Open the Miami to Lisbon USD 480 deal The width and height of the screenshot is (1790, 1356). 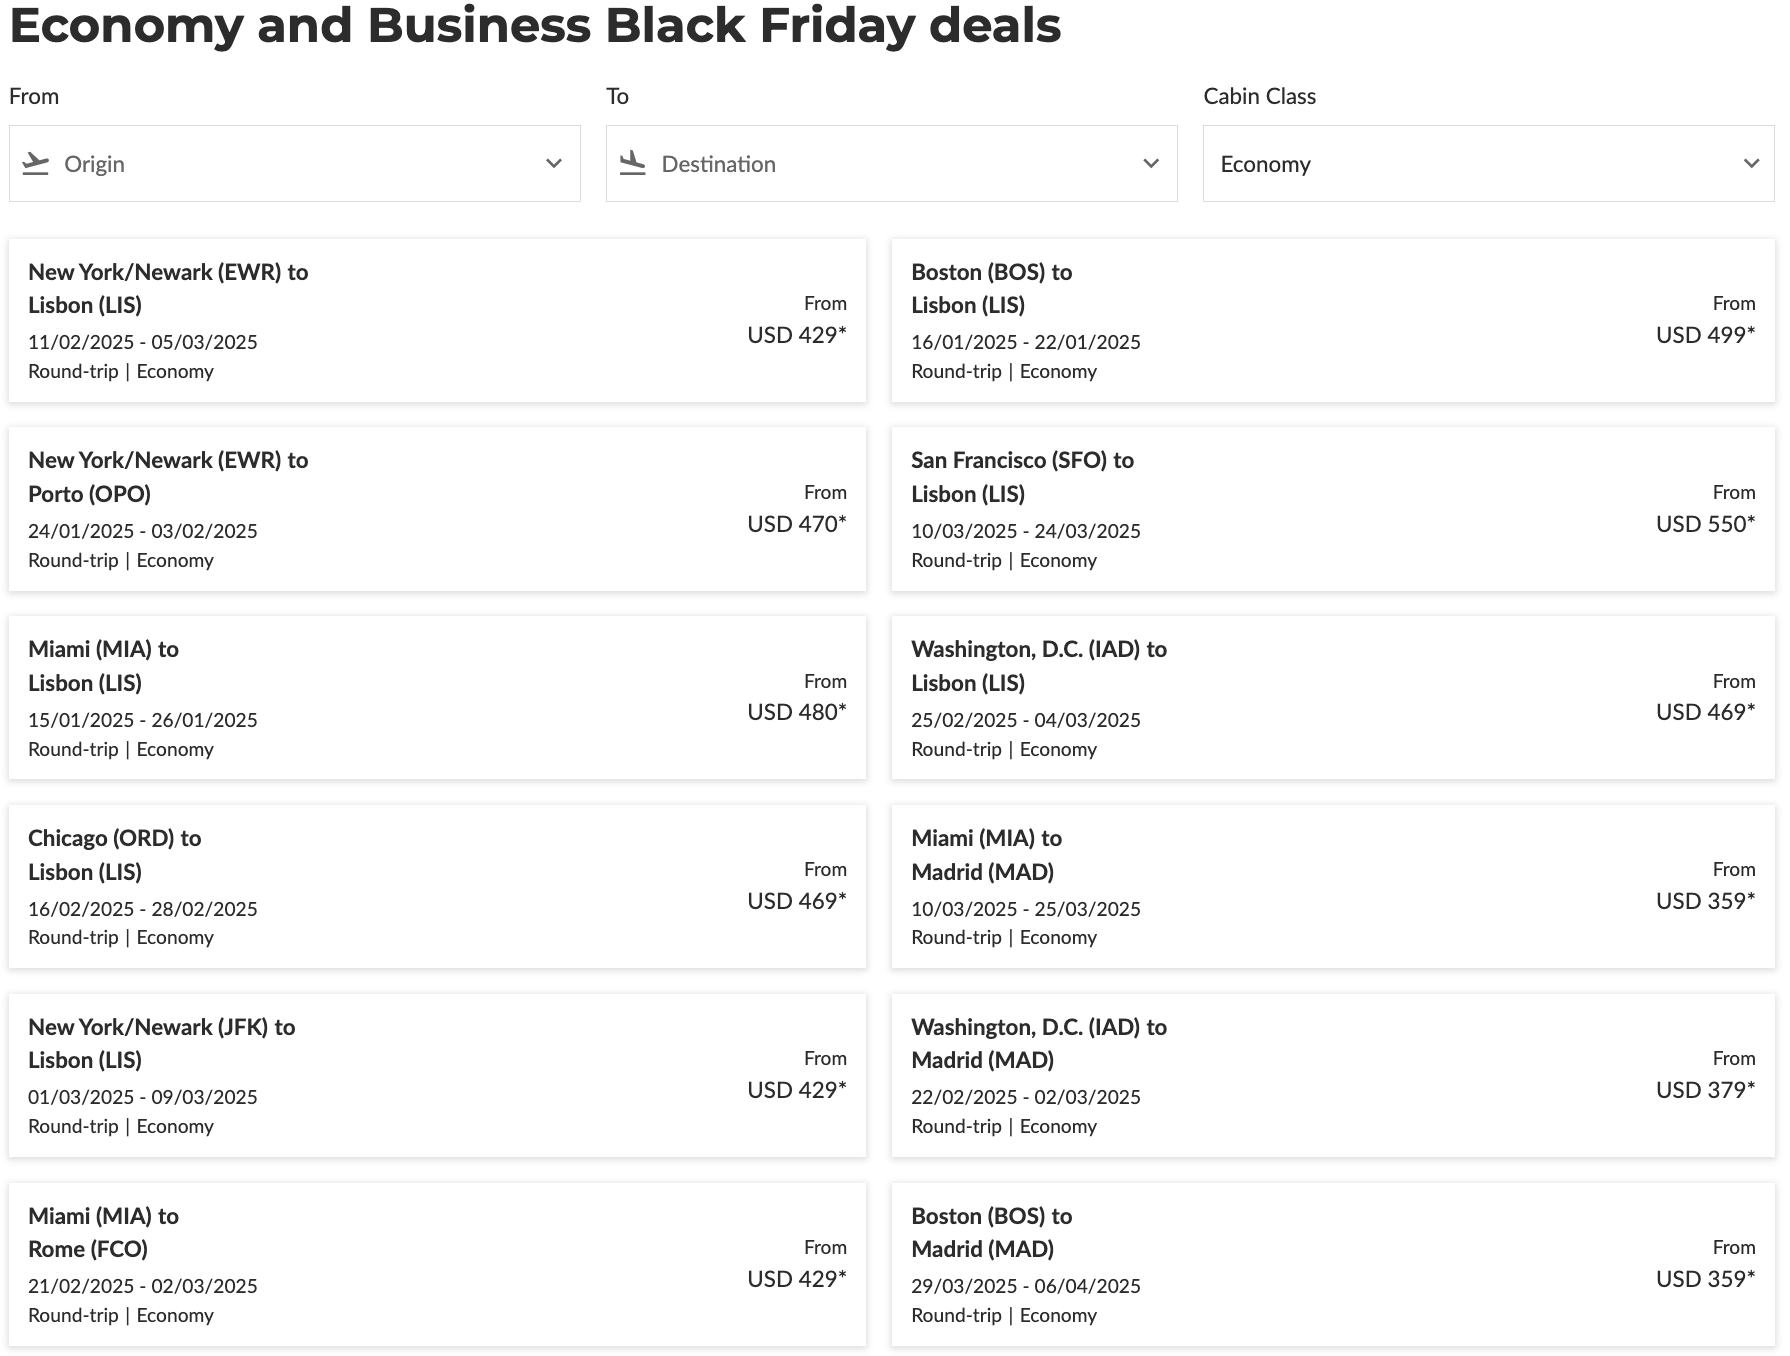[x=437, y=698]
